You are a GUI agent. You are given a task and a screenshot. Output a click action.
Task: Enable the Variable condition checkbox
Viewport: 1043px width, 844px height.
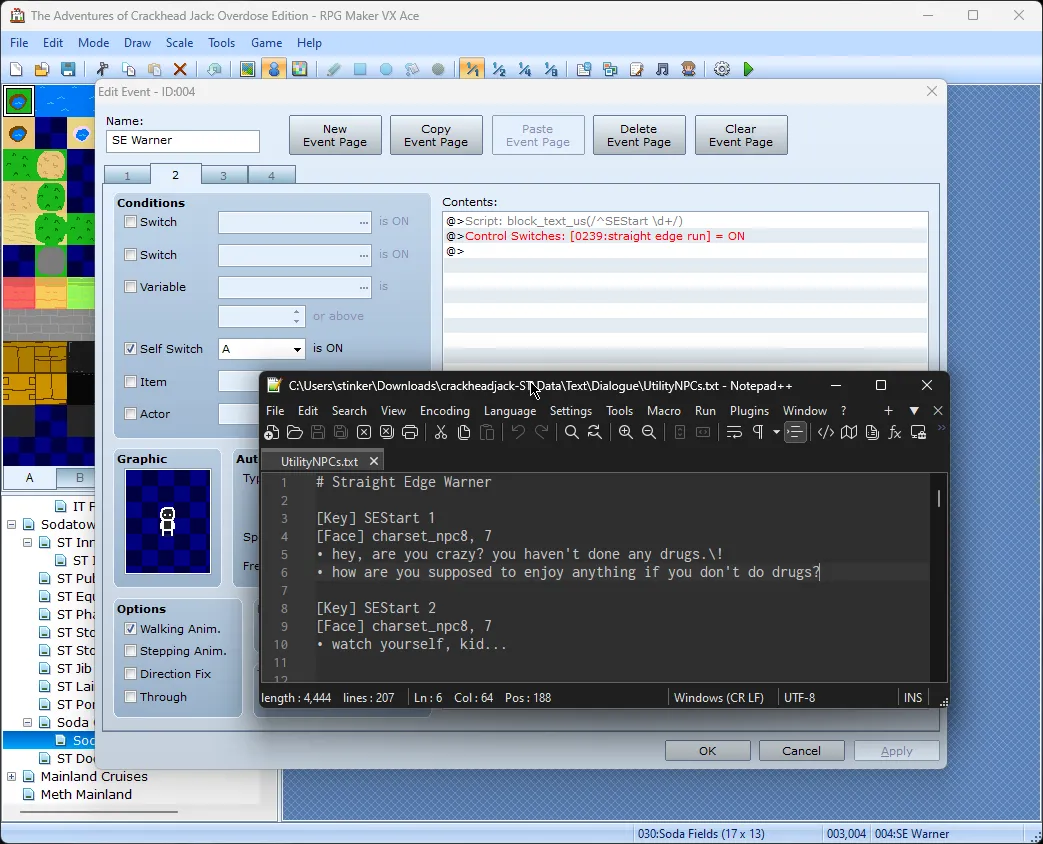(130, 287)
